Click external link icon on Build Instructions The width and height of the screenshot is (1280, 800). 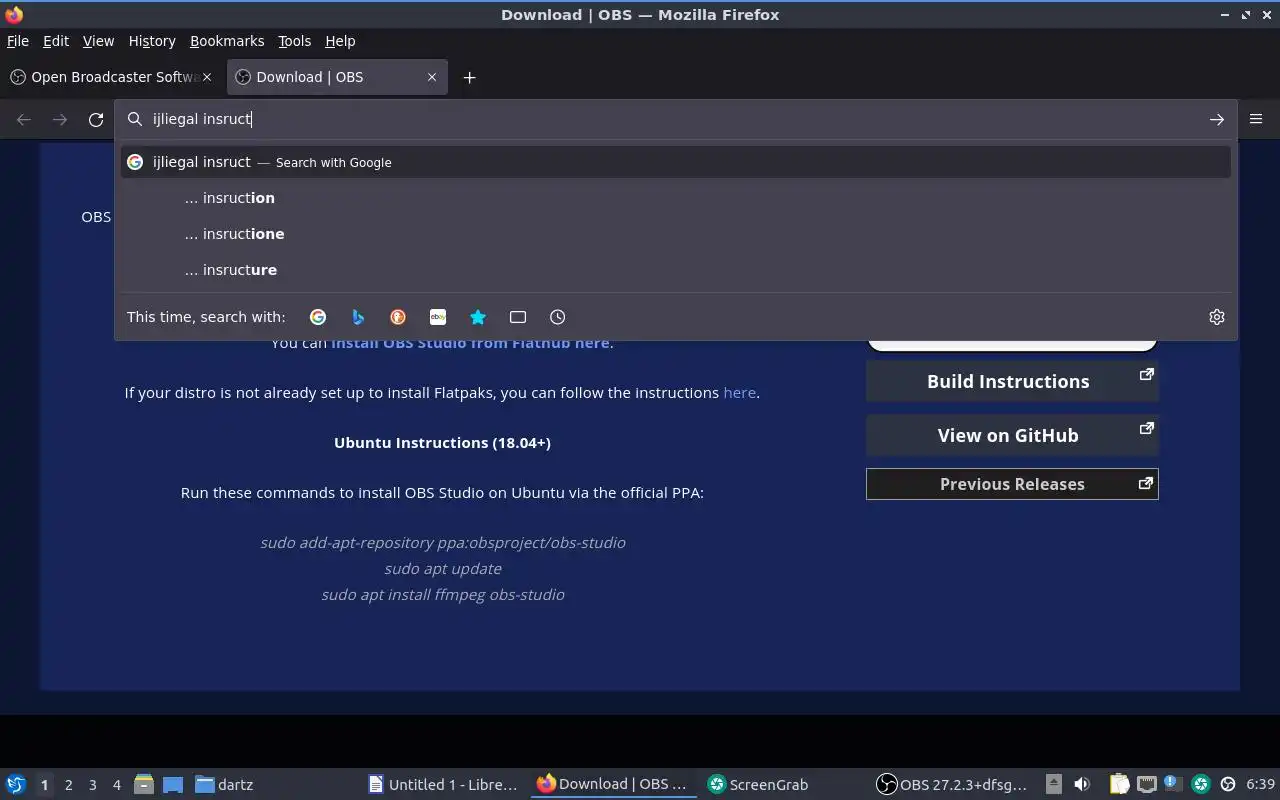[1147, 374]
